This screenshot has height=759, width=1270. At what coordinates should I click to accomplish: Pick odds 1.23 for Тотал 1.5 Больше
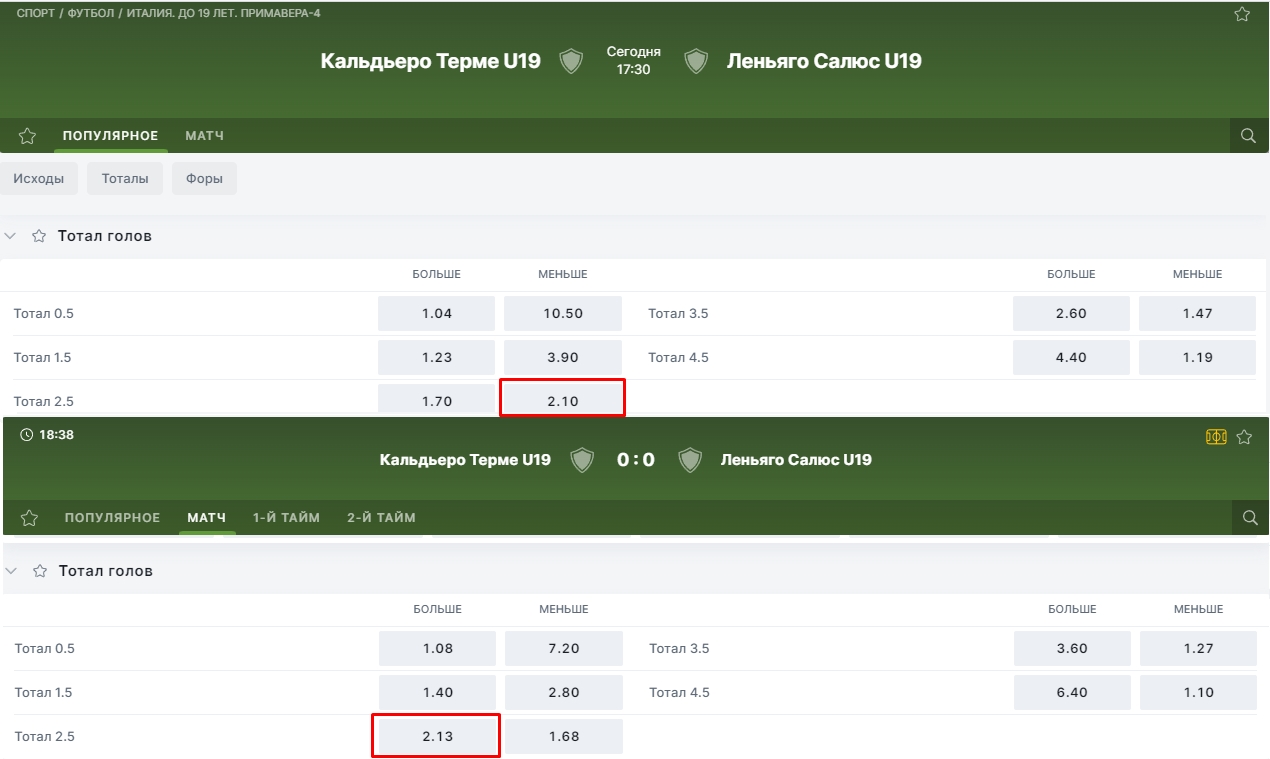pos(437,357)
